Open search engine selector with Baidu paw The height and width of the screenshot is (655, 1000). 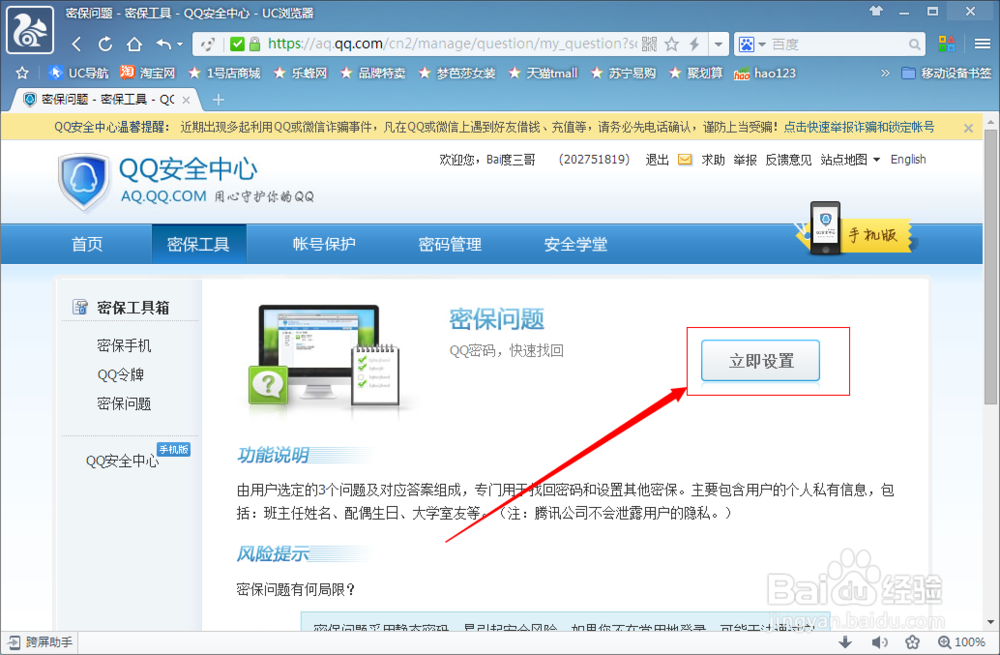click(751, 44)
